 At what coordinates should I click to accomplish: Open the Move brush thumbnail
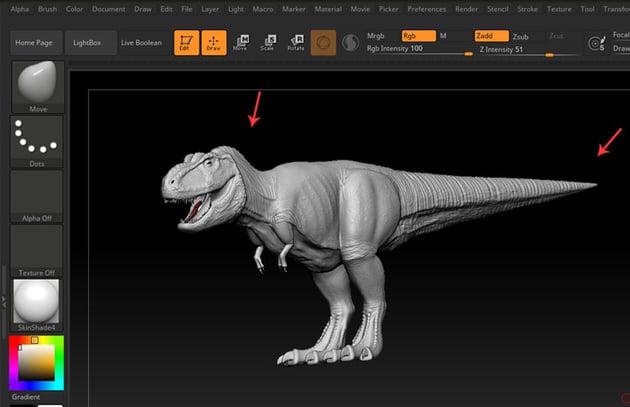pos(38,86)
